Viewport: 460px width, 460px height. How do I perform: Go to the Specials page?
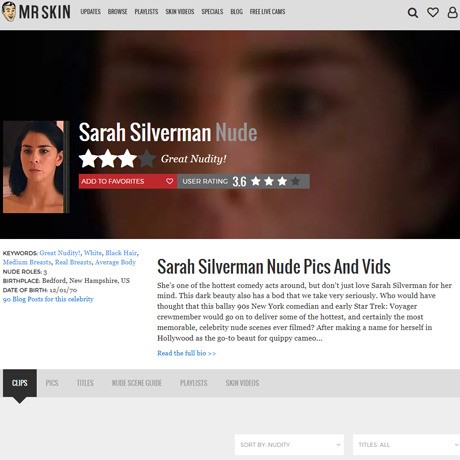pos(212,12)
